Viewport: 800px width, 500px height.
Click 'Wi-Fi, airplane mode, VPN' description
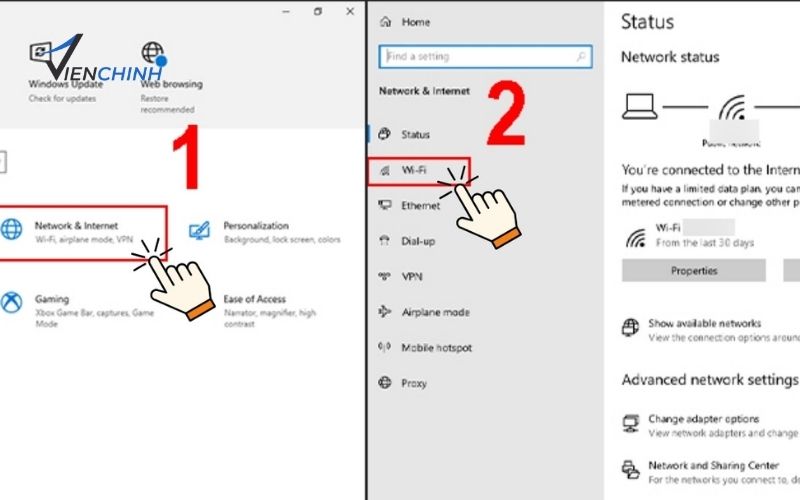(x=84, y=240)
